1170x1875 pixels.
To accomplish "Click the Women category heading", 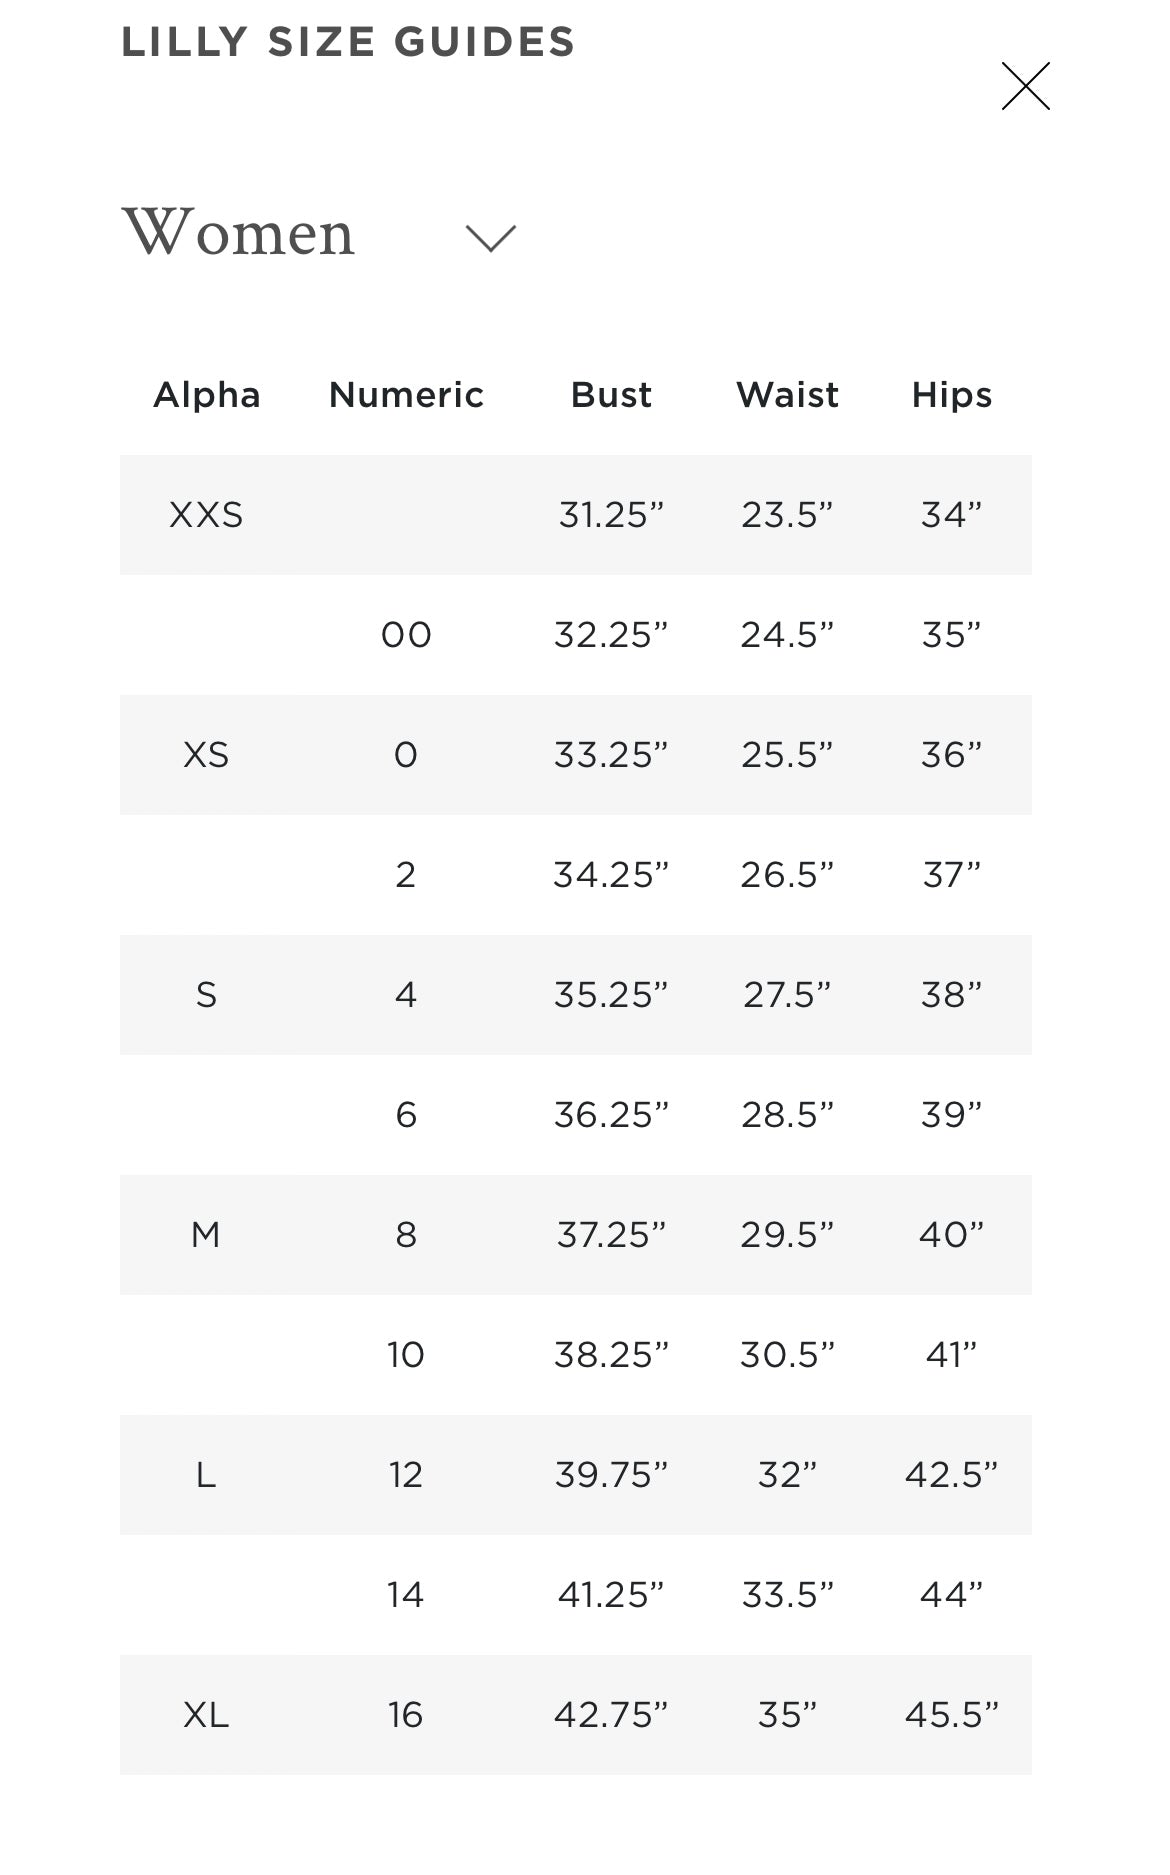I will [238, 233].
